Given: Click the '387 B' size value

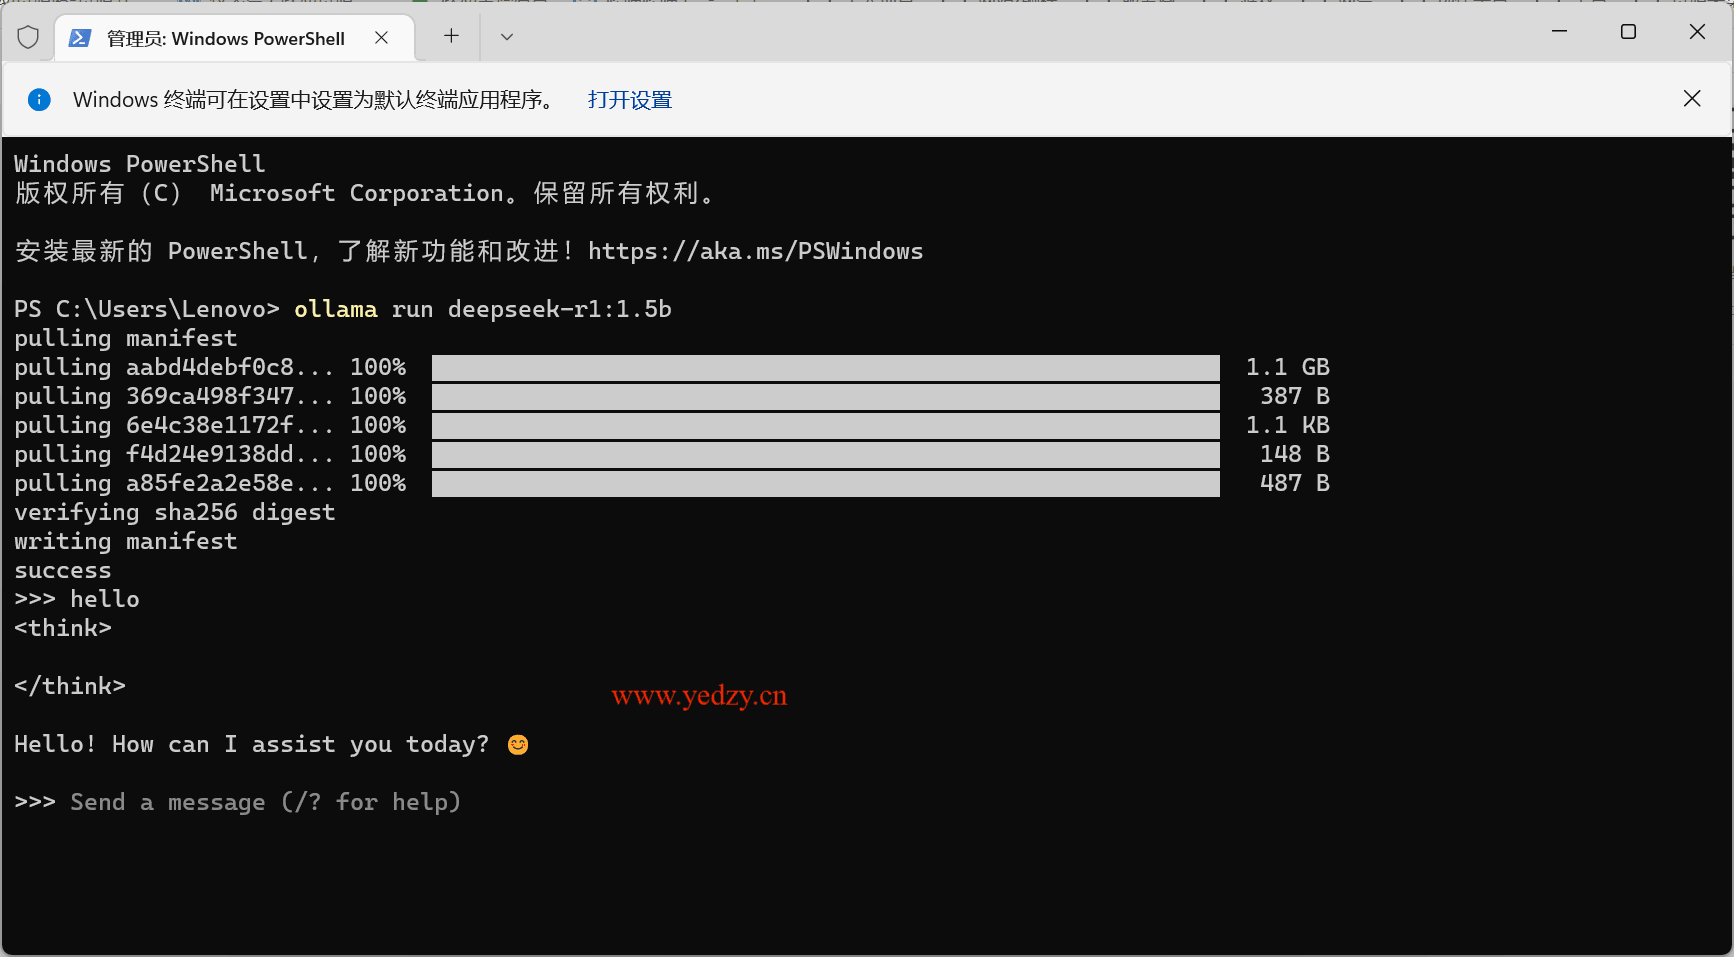Looking at the screenshot, I should (x=1295, y=396).
